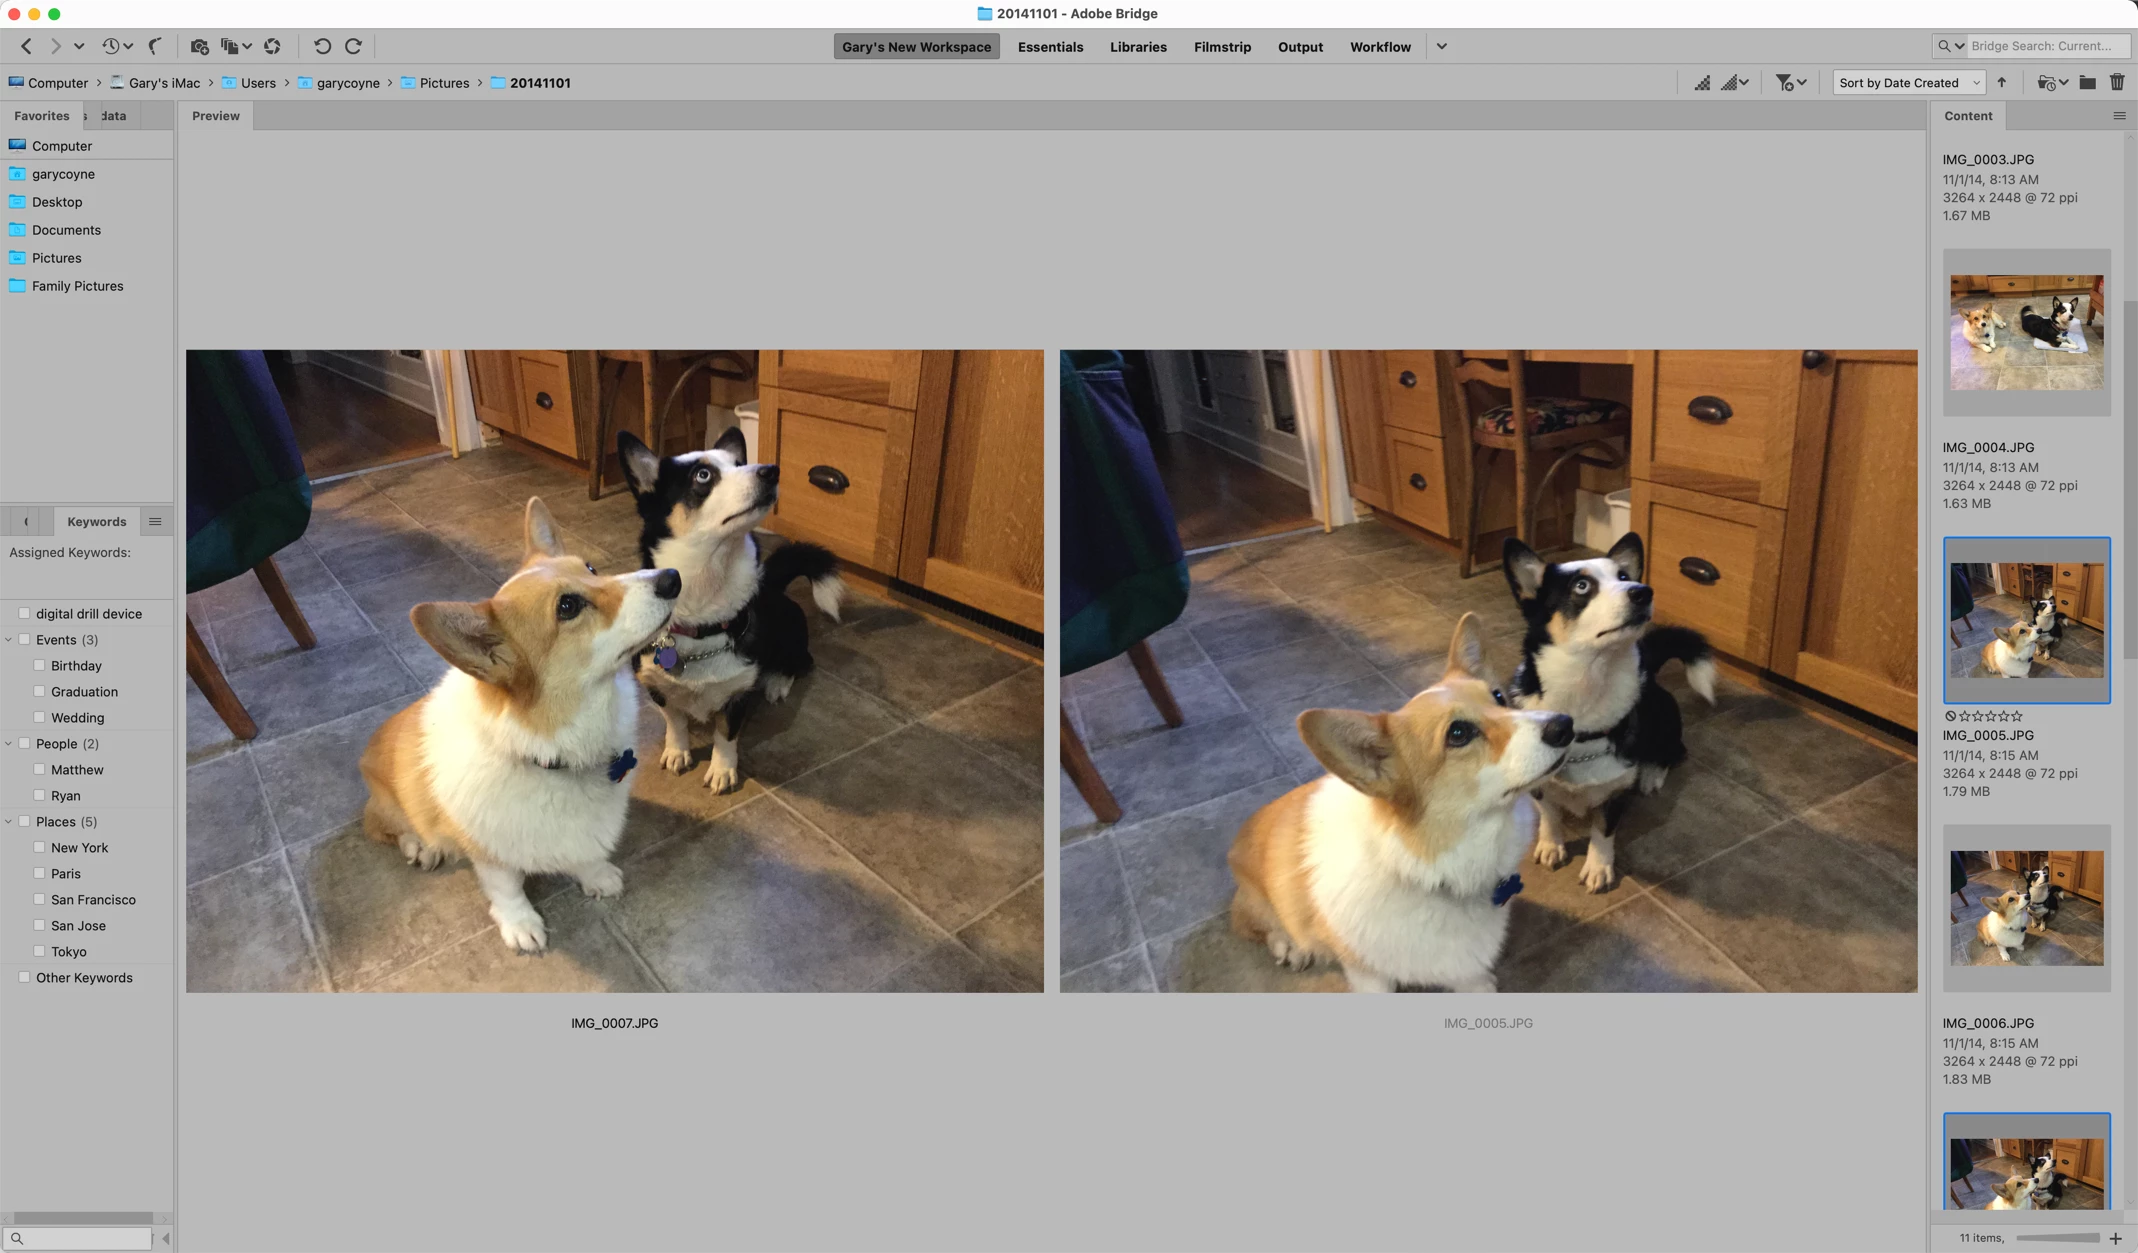Switch to the Filmstrip workspace

point(1222,47)
